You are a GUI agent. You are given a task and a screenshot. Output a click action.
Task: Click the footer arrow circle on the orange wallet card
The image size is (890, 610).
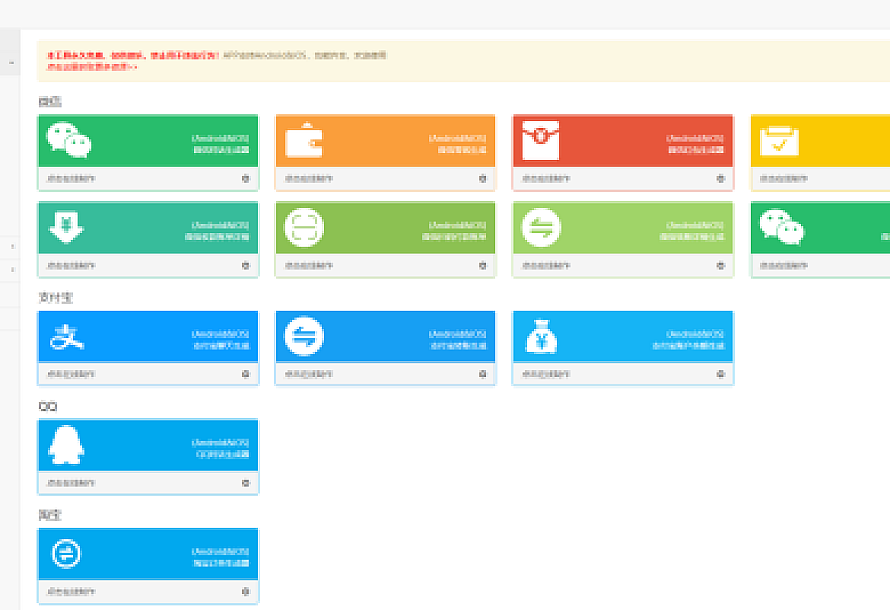pos(483,179)
